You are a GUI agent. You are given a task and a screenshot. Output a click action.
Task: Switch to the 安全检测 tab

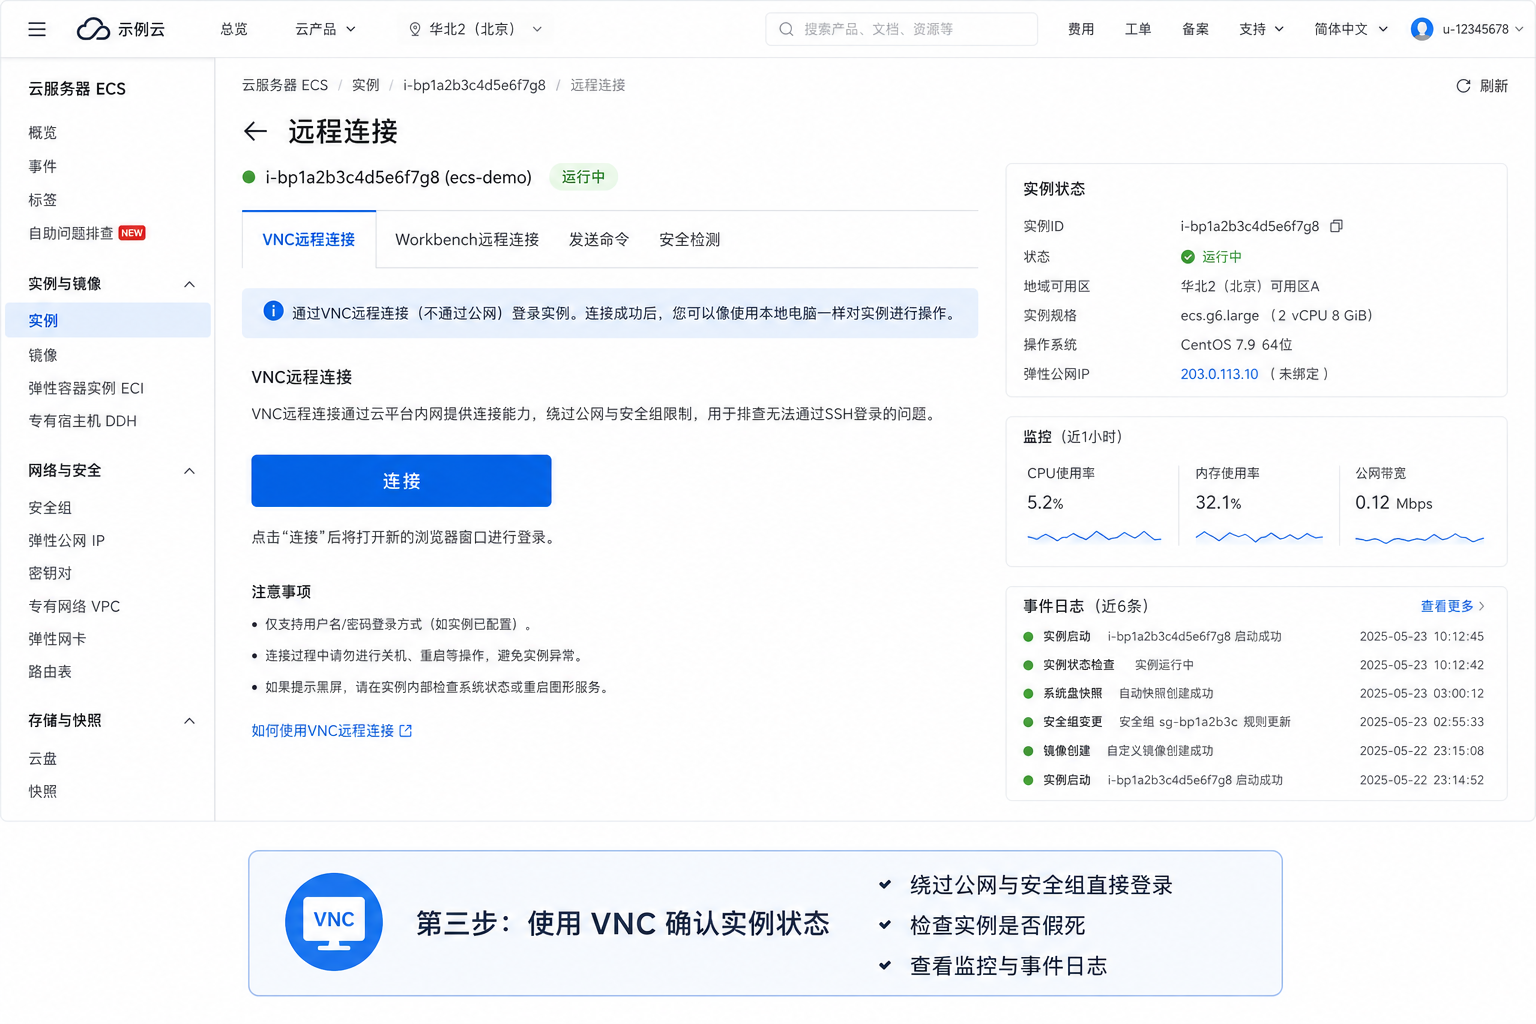[x=689, y=240]
